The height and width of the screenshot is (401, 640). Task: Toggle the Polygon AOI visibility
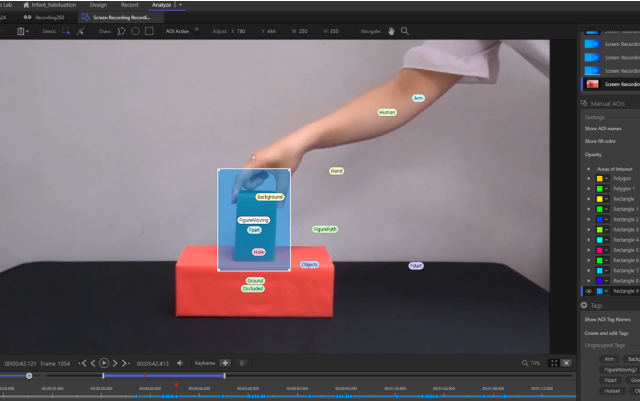point(588,178)
